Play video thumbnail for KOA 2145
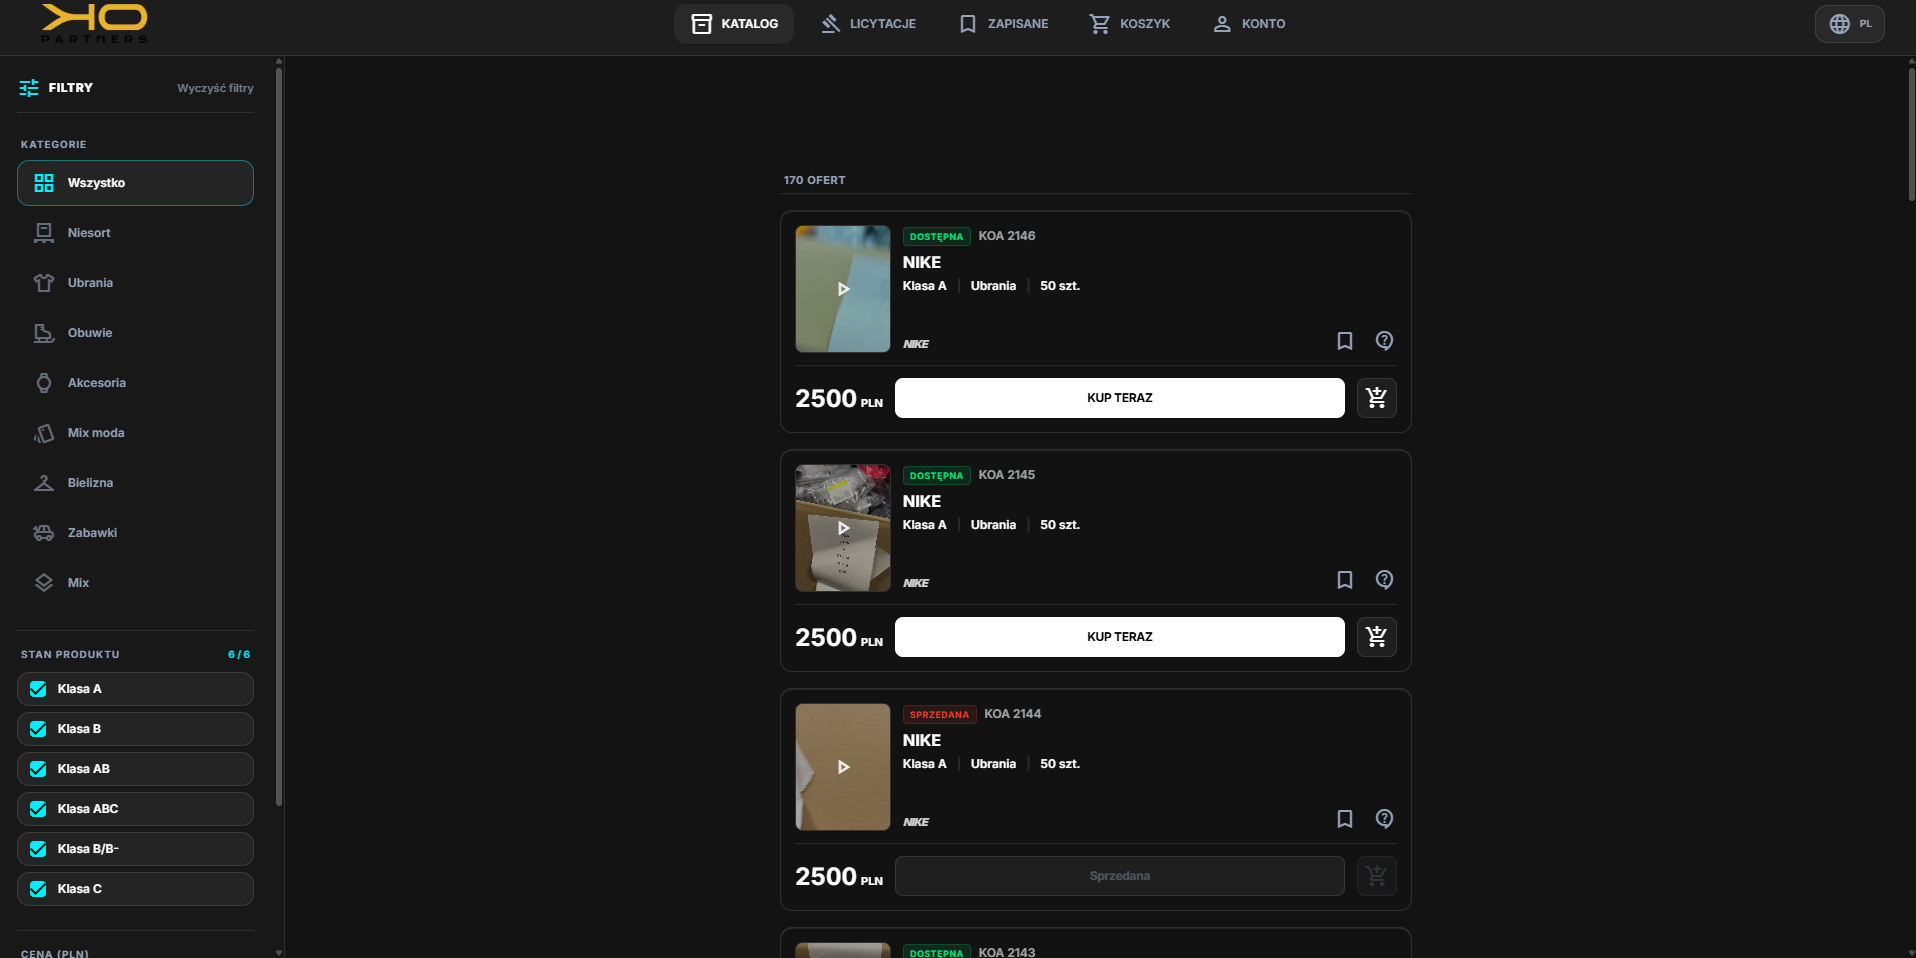The width and height of the screenshot is (1916, 958). click(x=843, y=528)
